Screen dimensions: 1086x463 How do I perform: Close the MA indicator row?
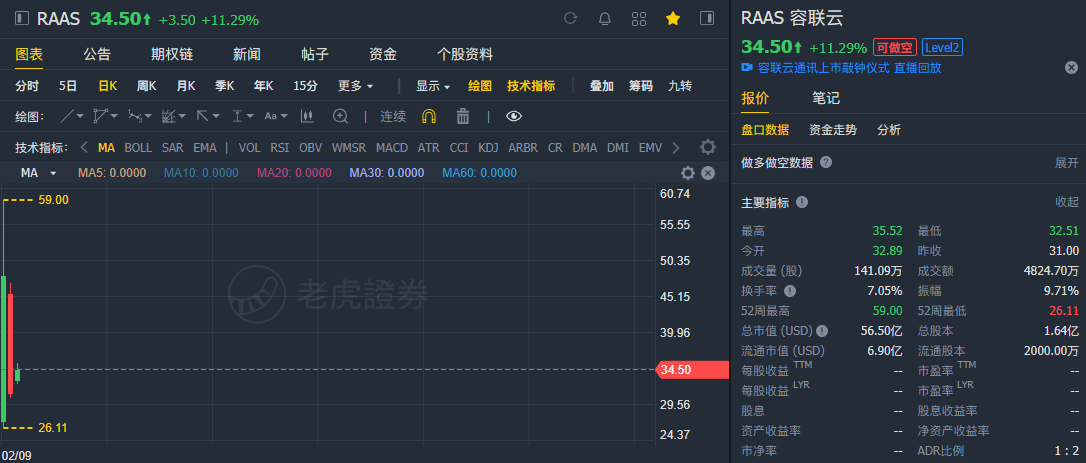coord(707,173)
